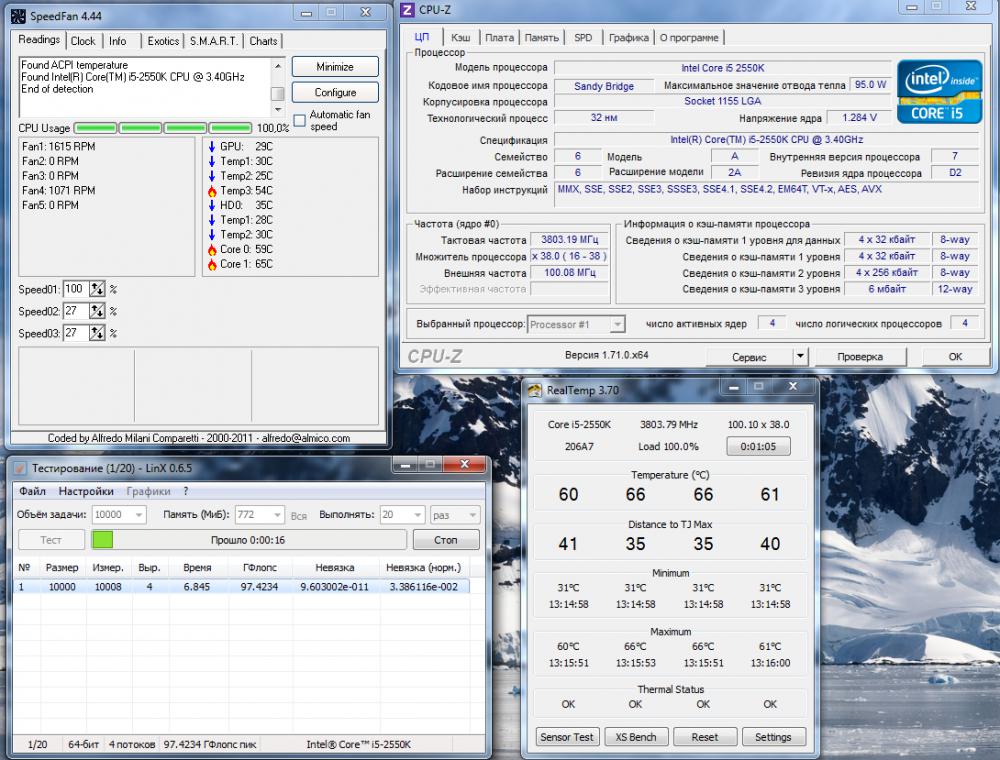Screen dimensions: 1000x760
Task: Click the Размер column header in LinX
Action: point(62,567)
